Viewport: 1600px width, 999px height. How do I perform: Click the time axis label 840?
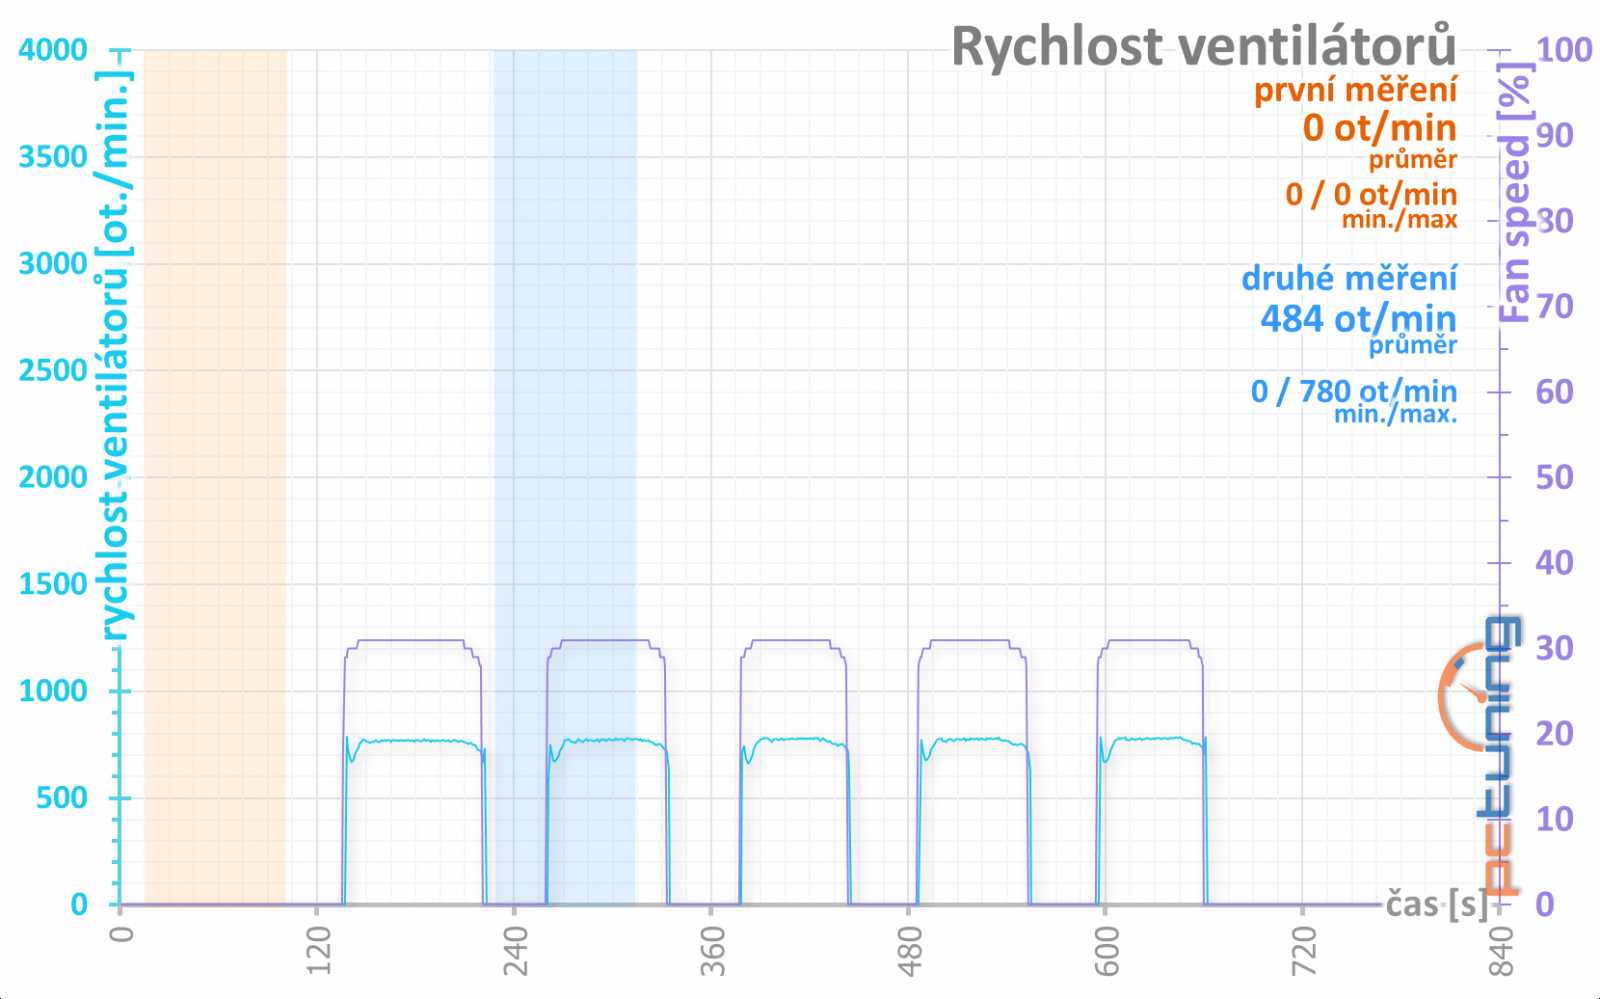point(1500,949)
